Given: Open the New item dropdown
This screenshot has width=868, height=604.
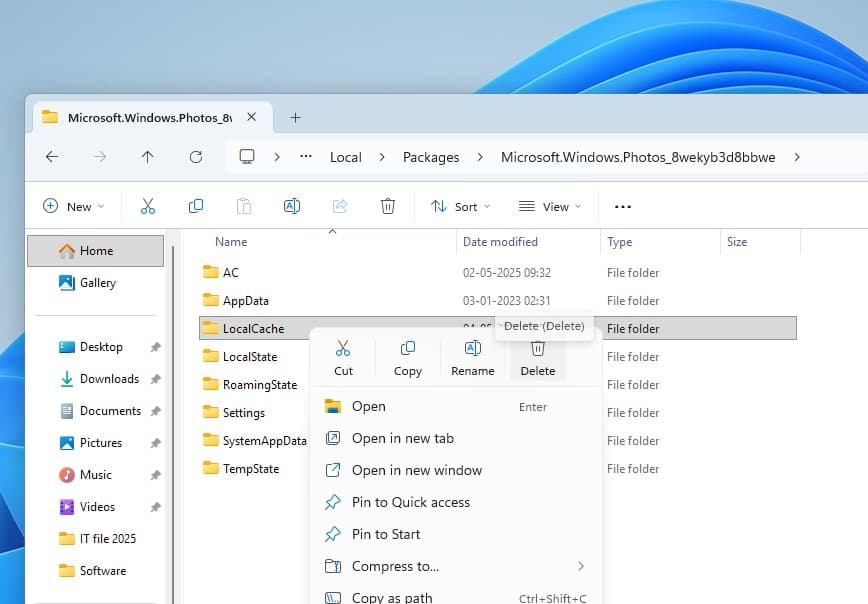Looking at the screenshot, I should point(73,207).
